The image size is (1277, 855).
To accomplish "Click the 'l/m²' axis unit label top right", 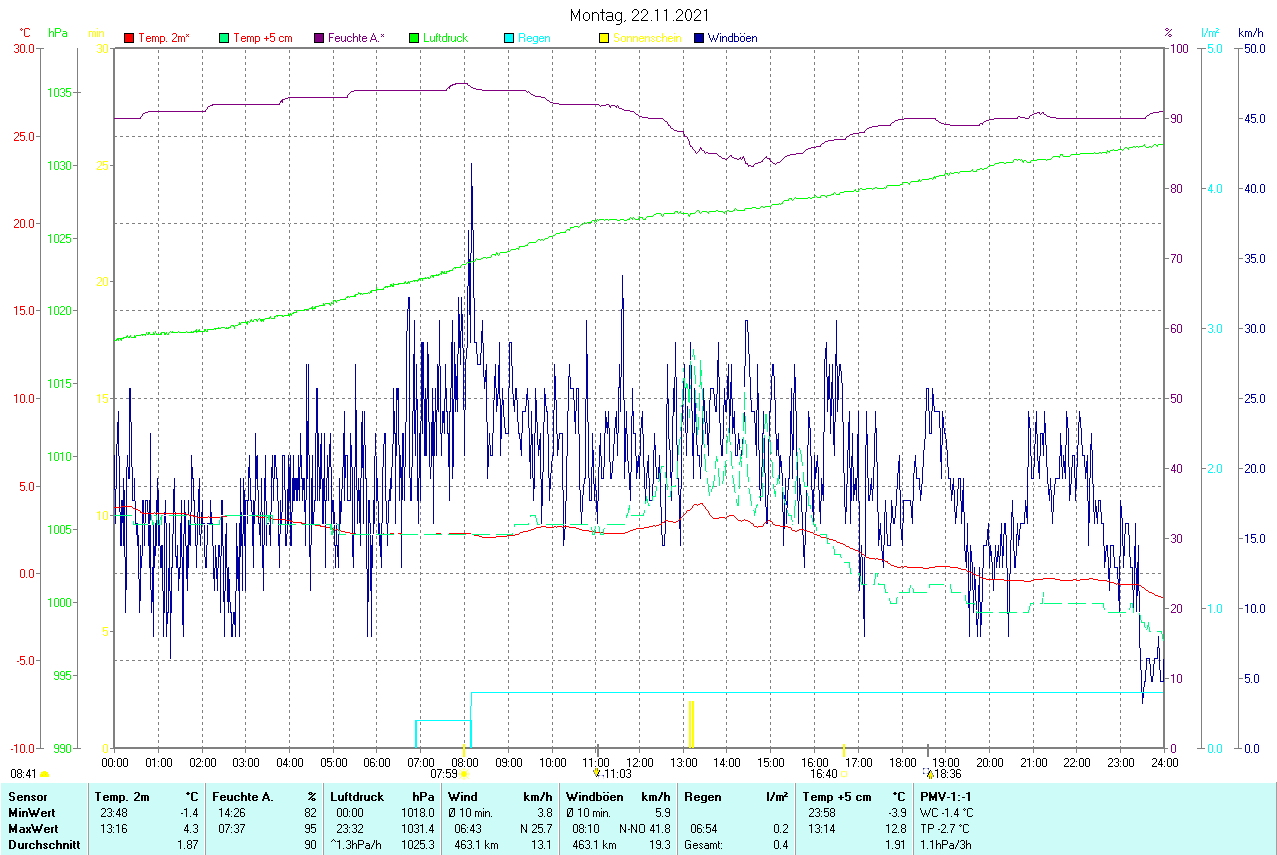I will coord(1210,32).
